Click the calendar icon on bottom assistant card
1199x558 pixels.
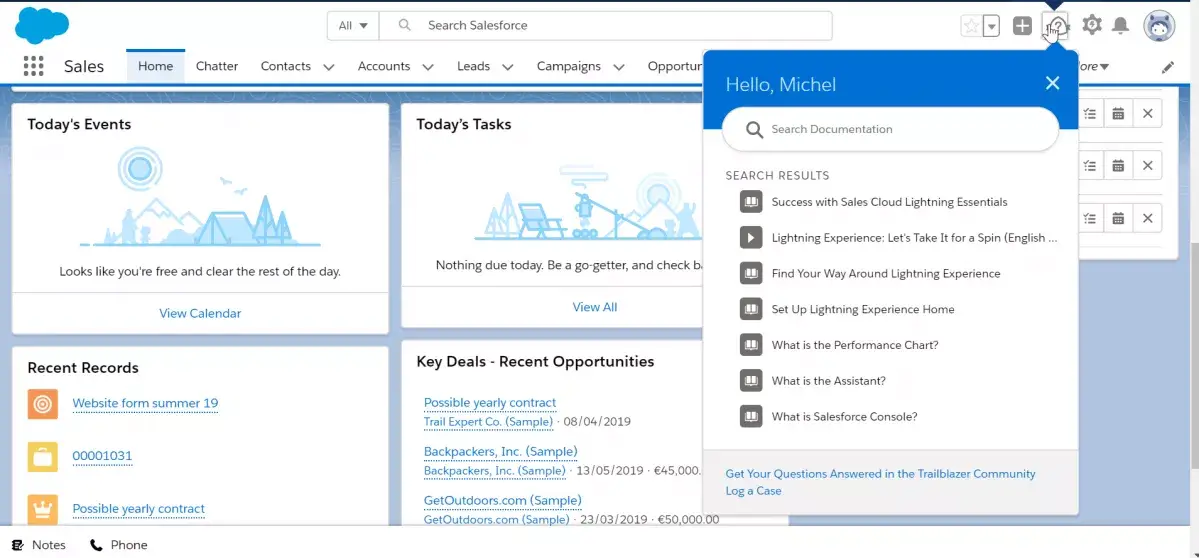(1118, 219)
